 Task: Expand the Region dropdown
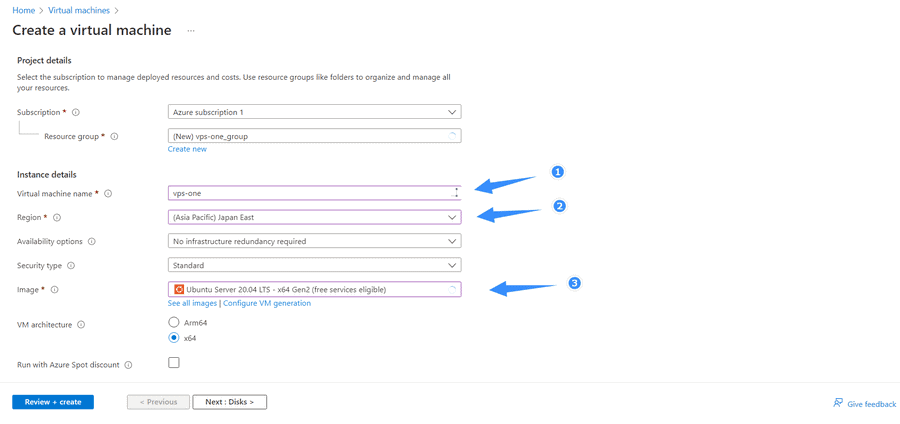click(x=315, y=217)
